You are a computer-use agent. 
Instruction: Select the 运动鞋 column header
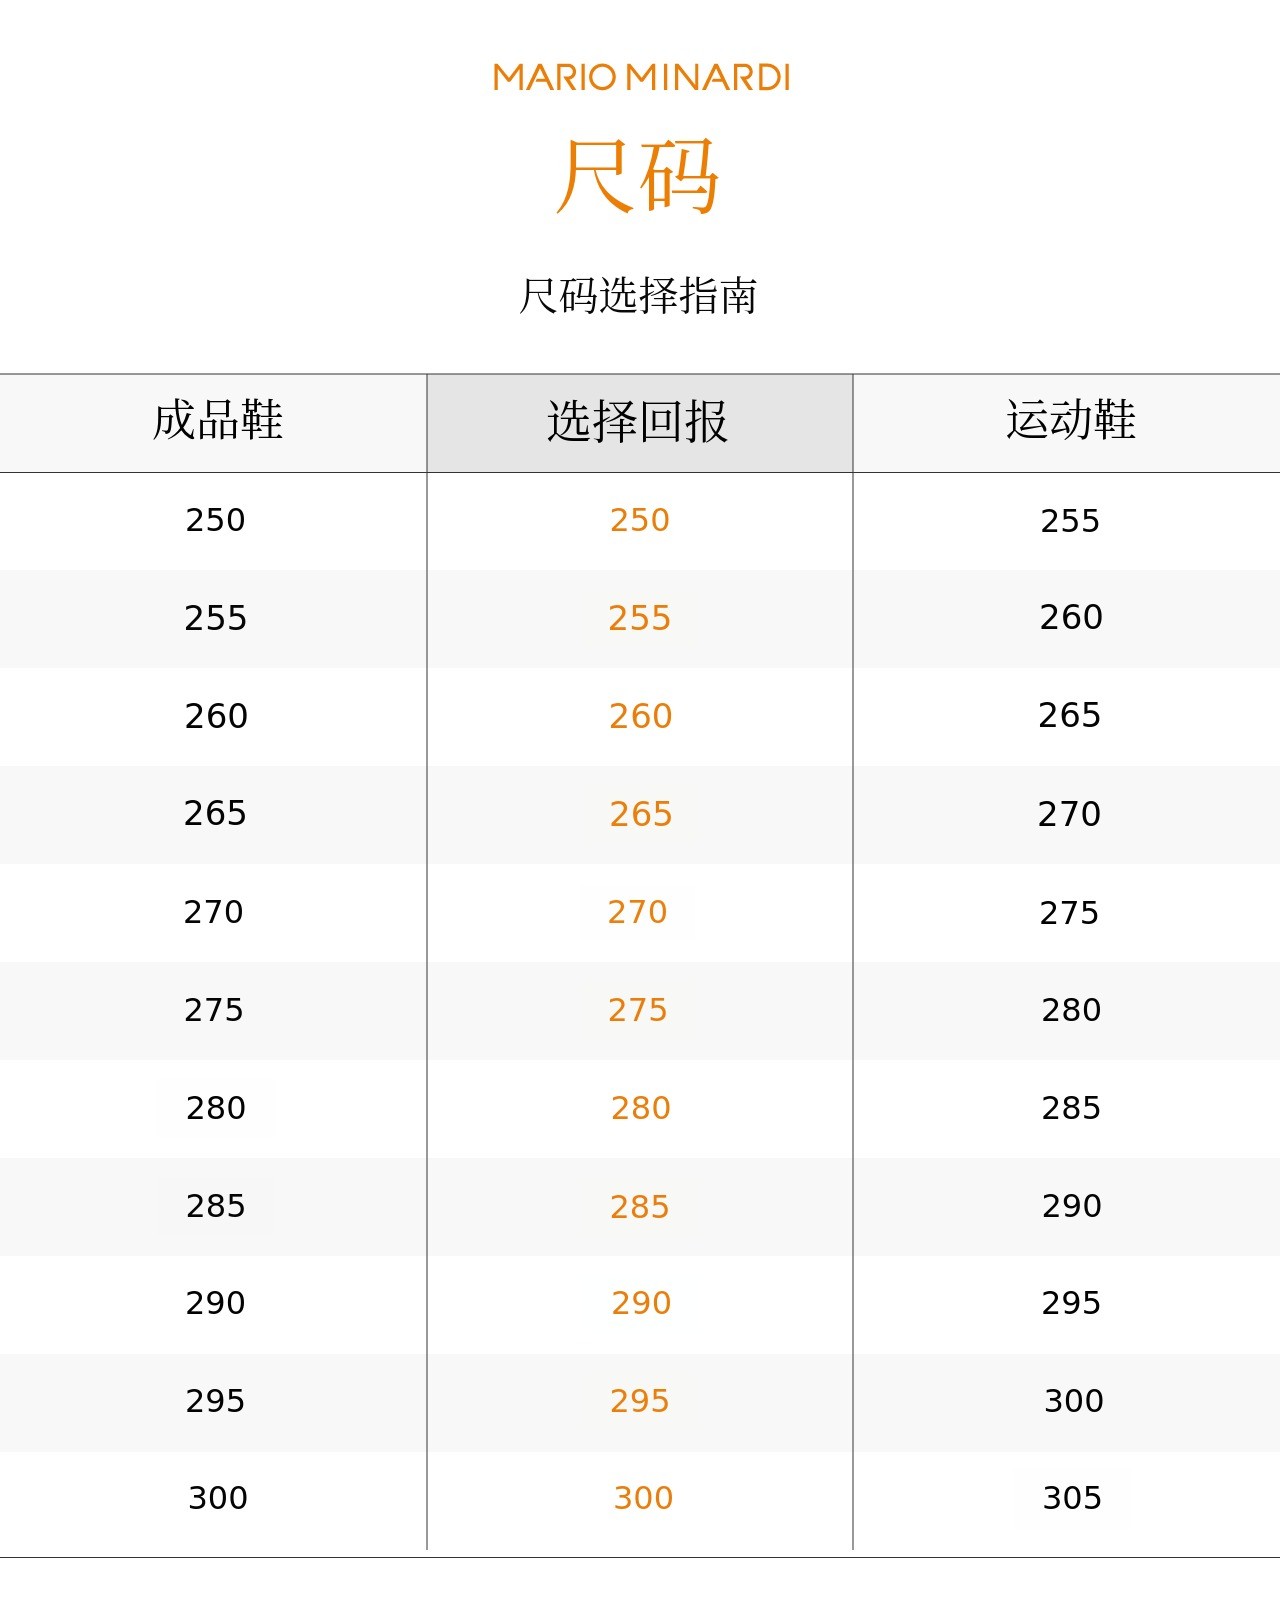coord(1070,420)
